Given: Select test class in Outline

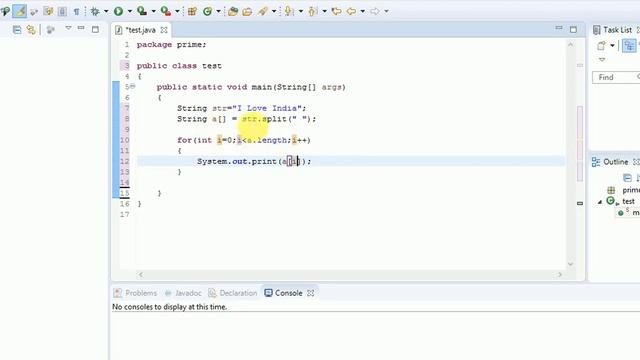Looking at the screenshot, I should coord(628,201).
